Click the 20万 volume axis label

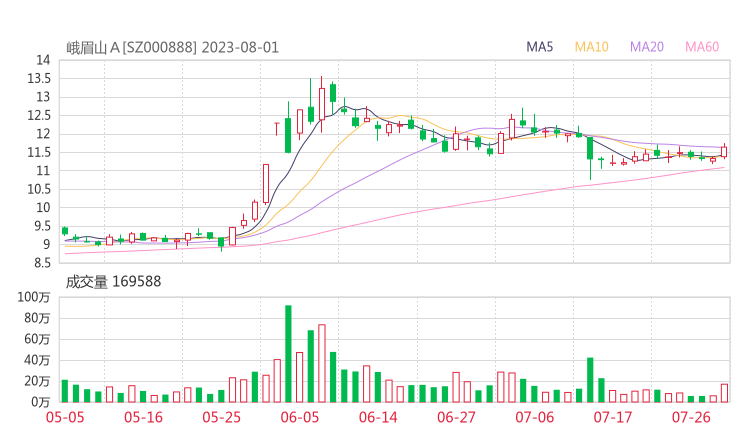click(x=37, y=381)
